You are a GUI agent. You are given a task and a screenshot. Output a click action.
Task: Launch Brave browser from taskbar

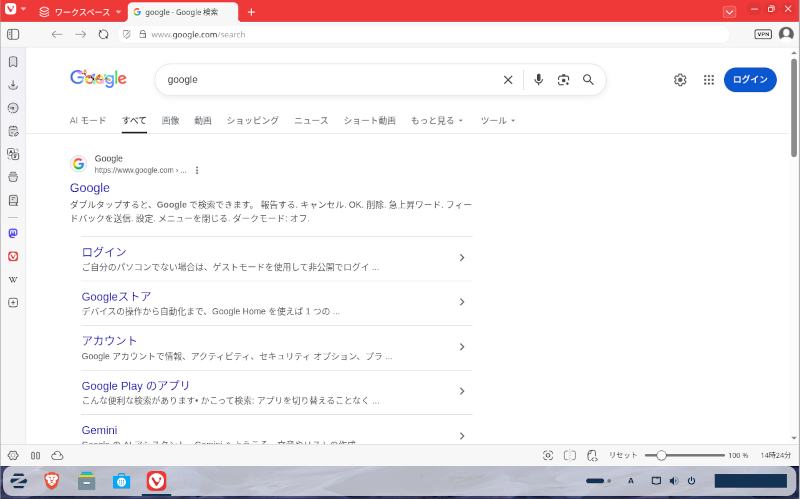coord(52,481)
